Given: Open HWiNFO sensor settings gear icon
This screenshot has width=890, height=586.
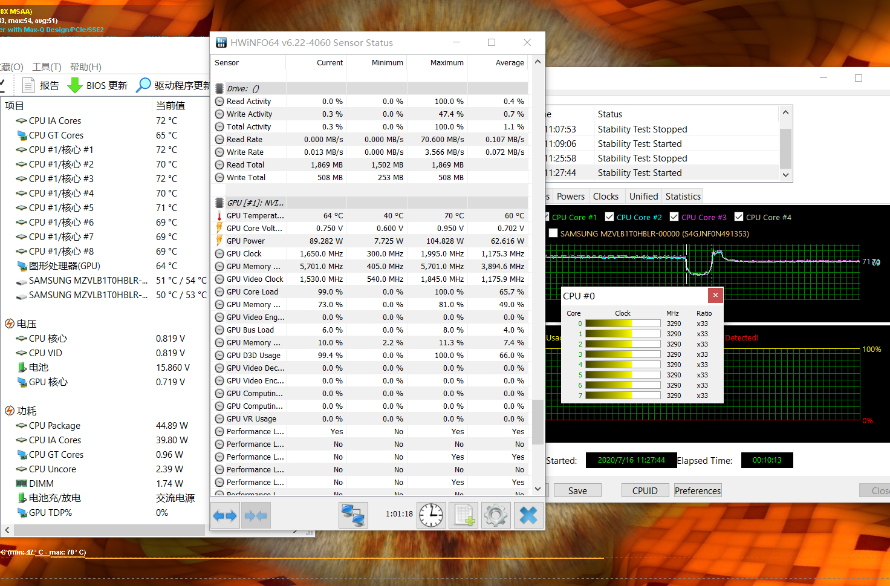Looking at the screenshot, I should coord(496,516).
